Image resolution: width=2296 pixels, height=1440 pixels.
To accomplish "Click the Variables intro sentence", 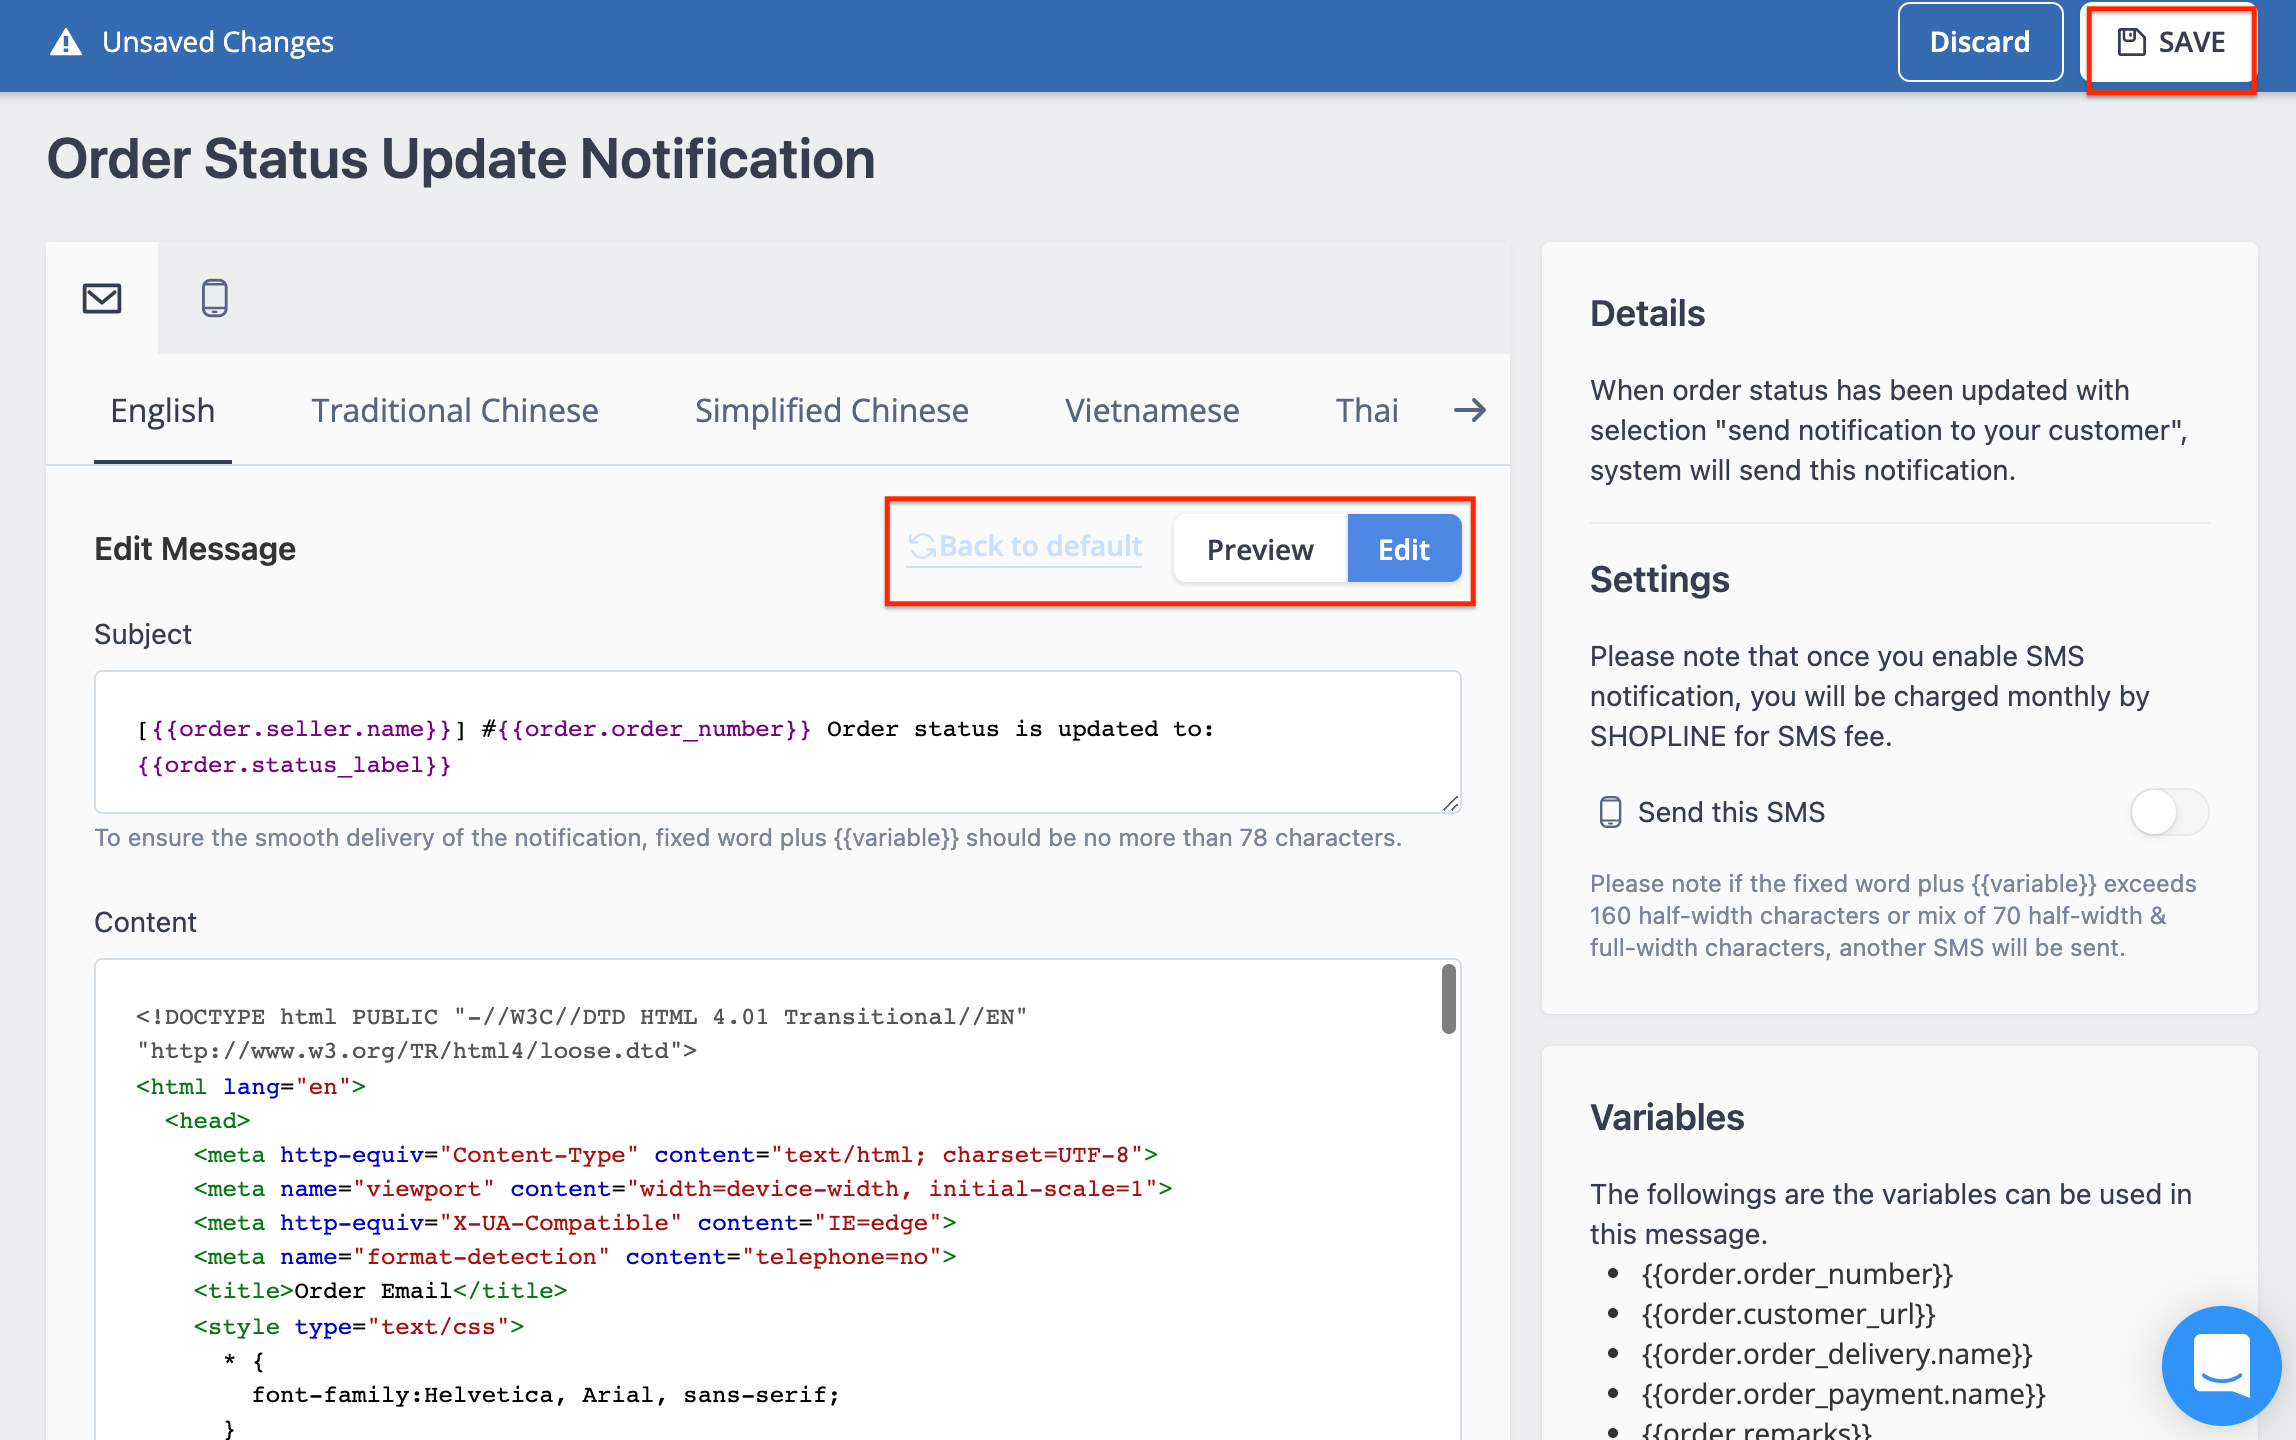I will tap(1891, 1214).
